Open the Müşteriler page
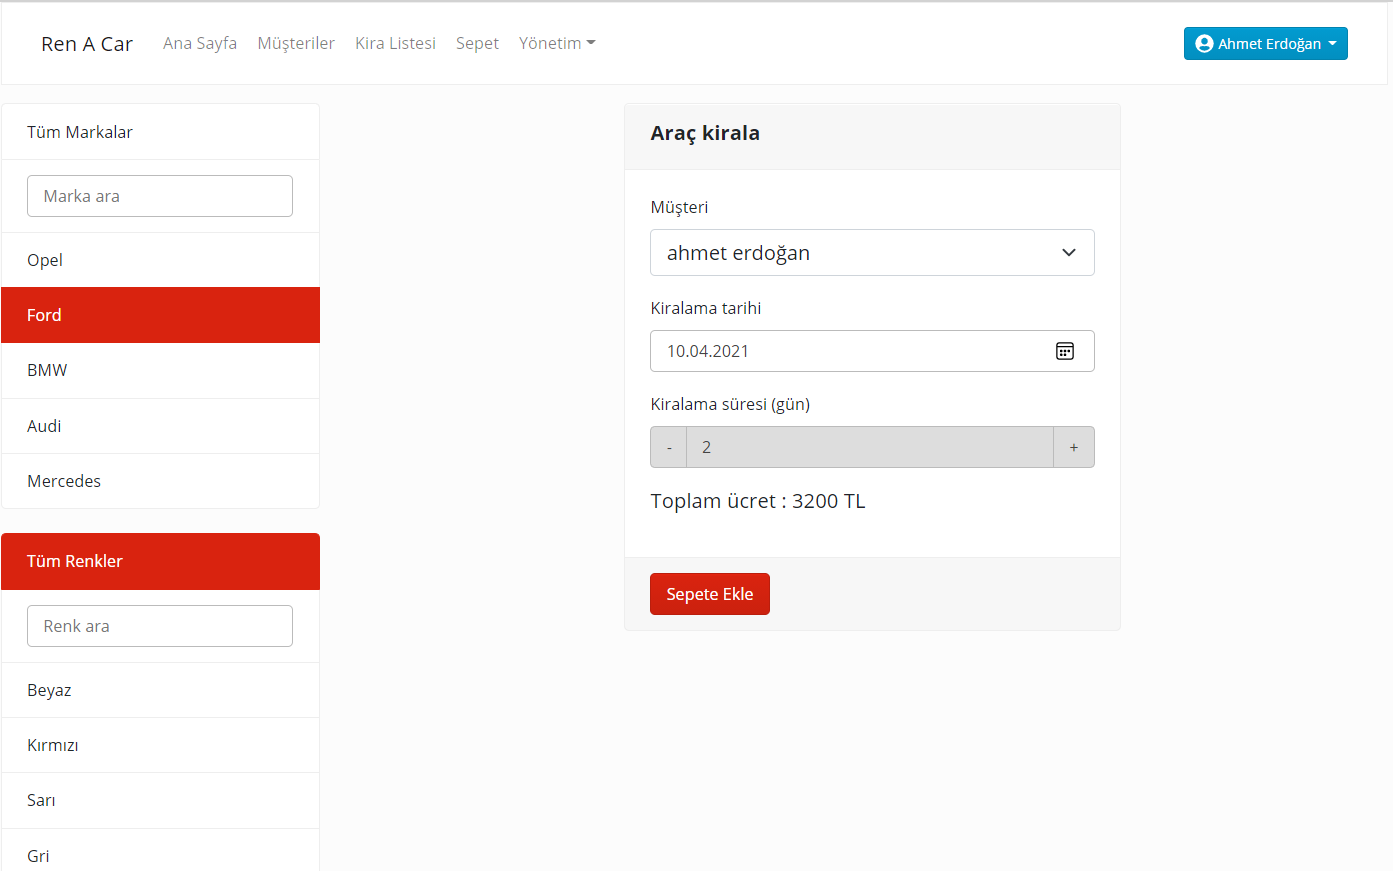1393x871 pixels. pos(296,43)
